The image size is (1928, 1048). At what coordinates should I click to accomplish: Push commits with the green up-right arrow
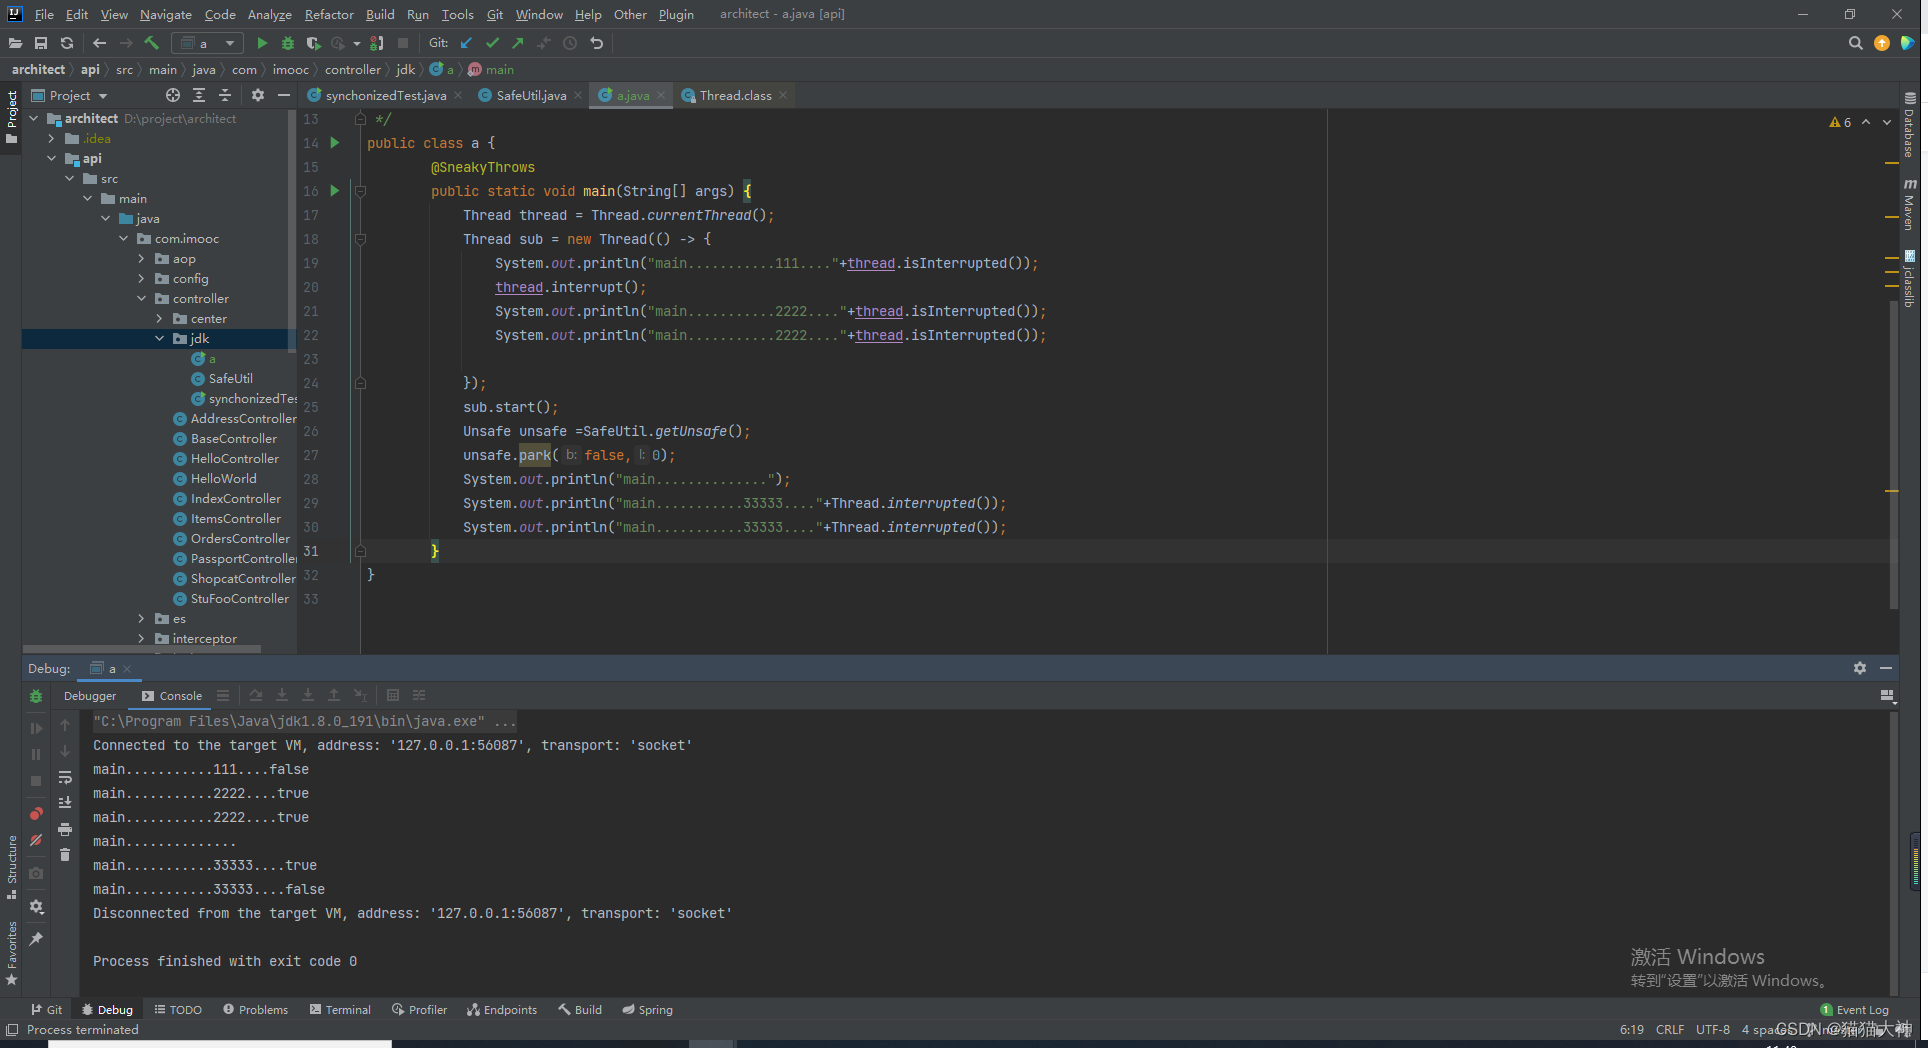[x=518, y=43]
